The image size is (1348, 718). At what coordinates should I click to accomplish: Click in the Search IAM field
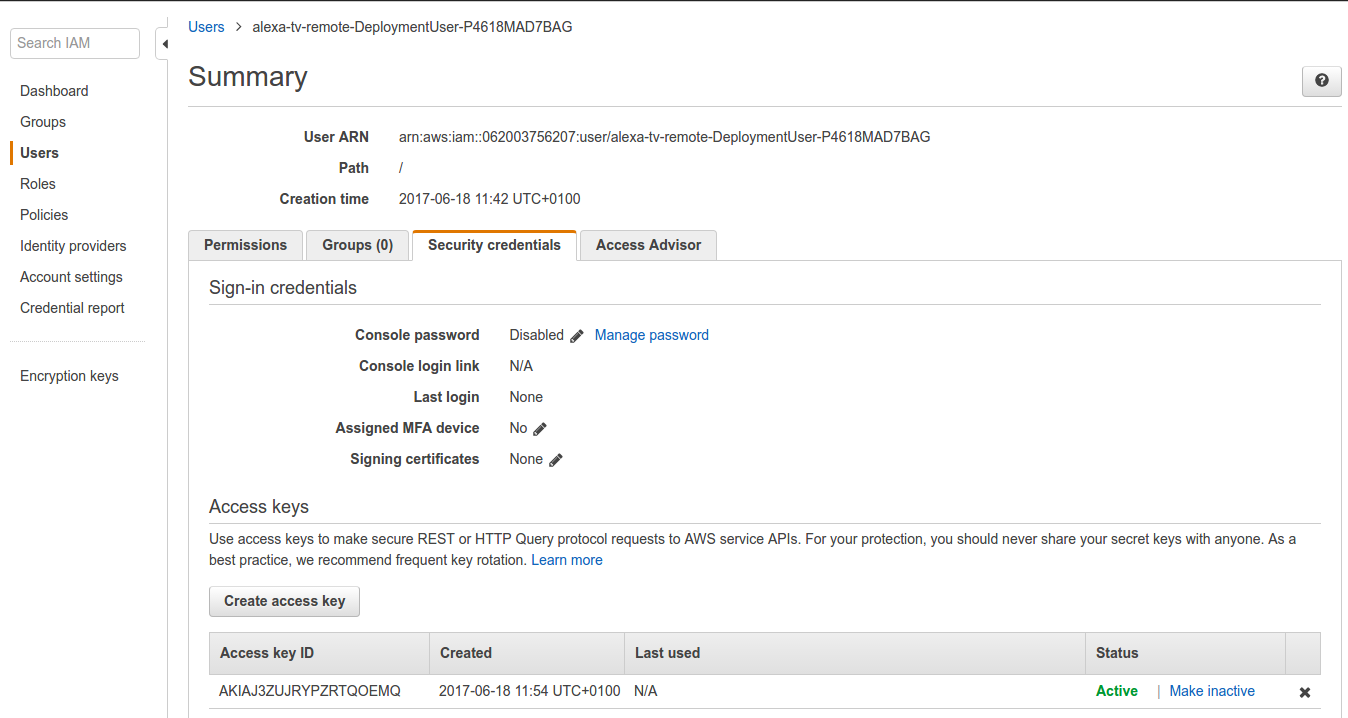[x=75, y=43]
